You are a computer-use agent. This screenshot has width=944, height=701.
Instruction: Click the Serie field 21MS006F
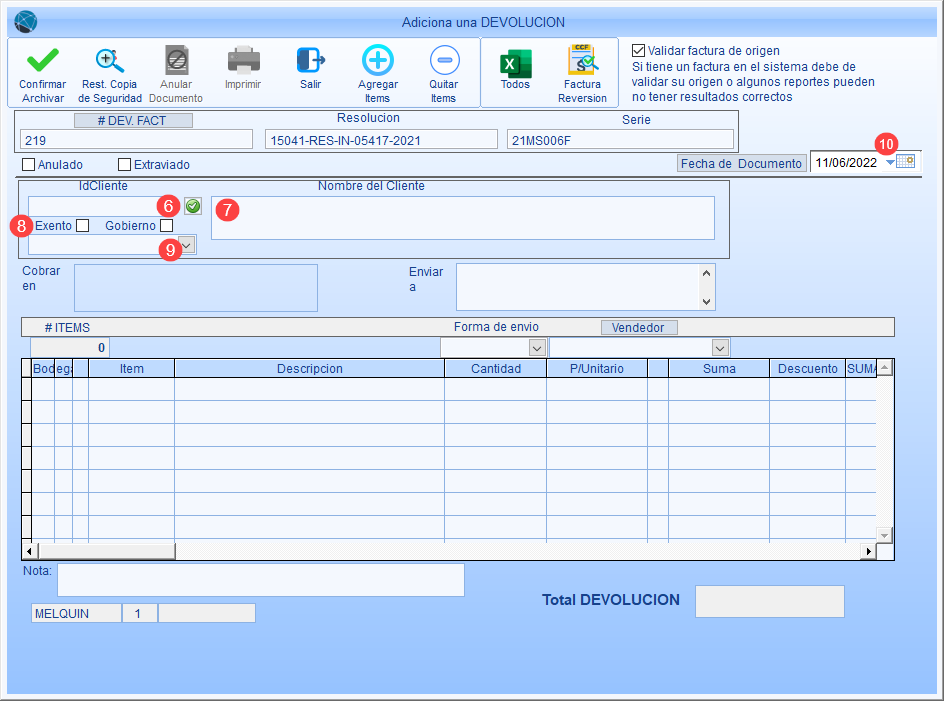click(620, 140)
